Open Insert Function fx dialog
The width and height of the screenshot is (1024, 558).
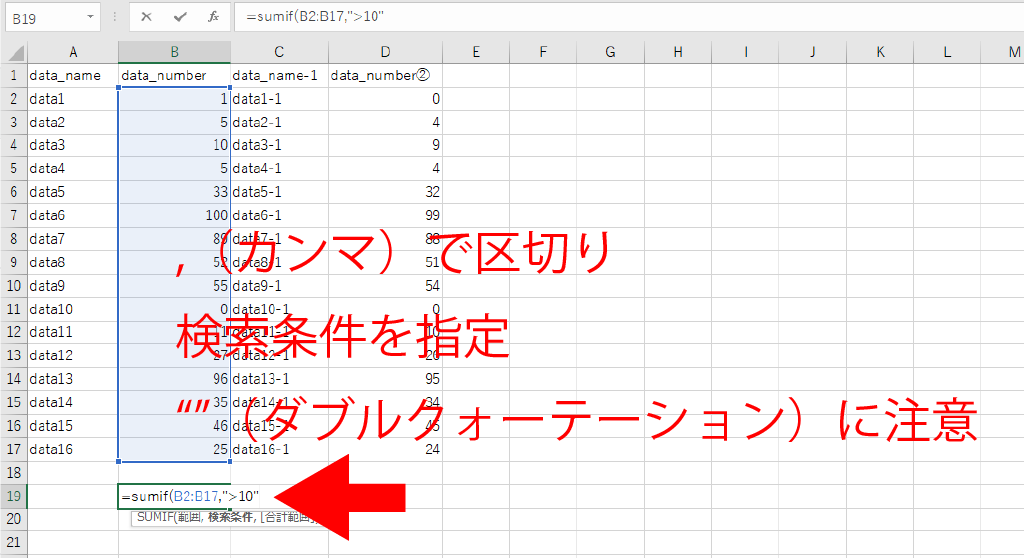[213, 17]
